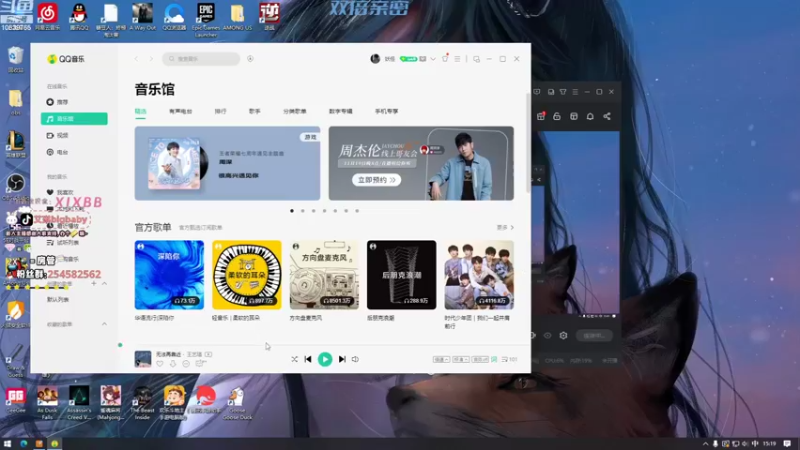Select the second banner carousel dot

pyautogui.click(x=303, y=211)
